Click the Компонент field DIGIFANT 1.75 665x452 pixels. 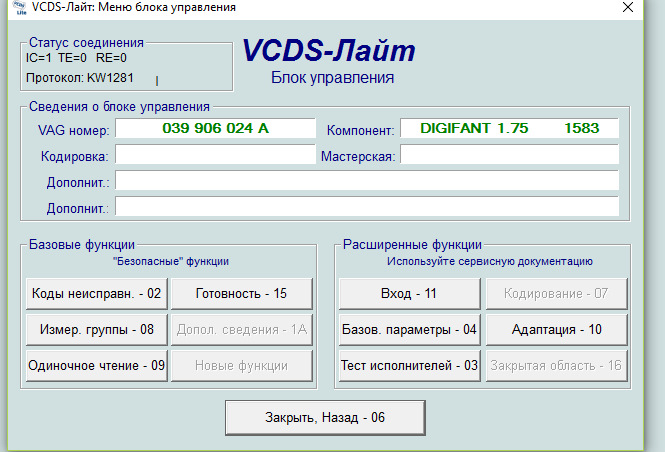[x=509, y=128]
